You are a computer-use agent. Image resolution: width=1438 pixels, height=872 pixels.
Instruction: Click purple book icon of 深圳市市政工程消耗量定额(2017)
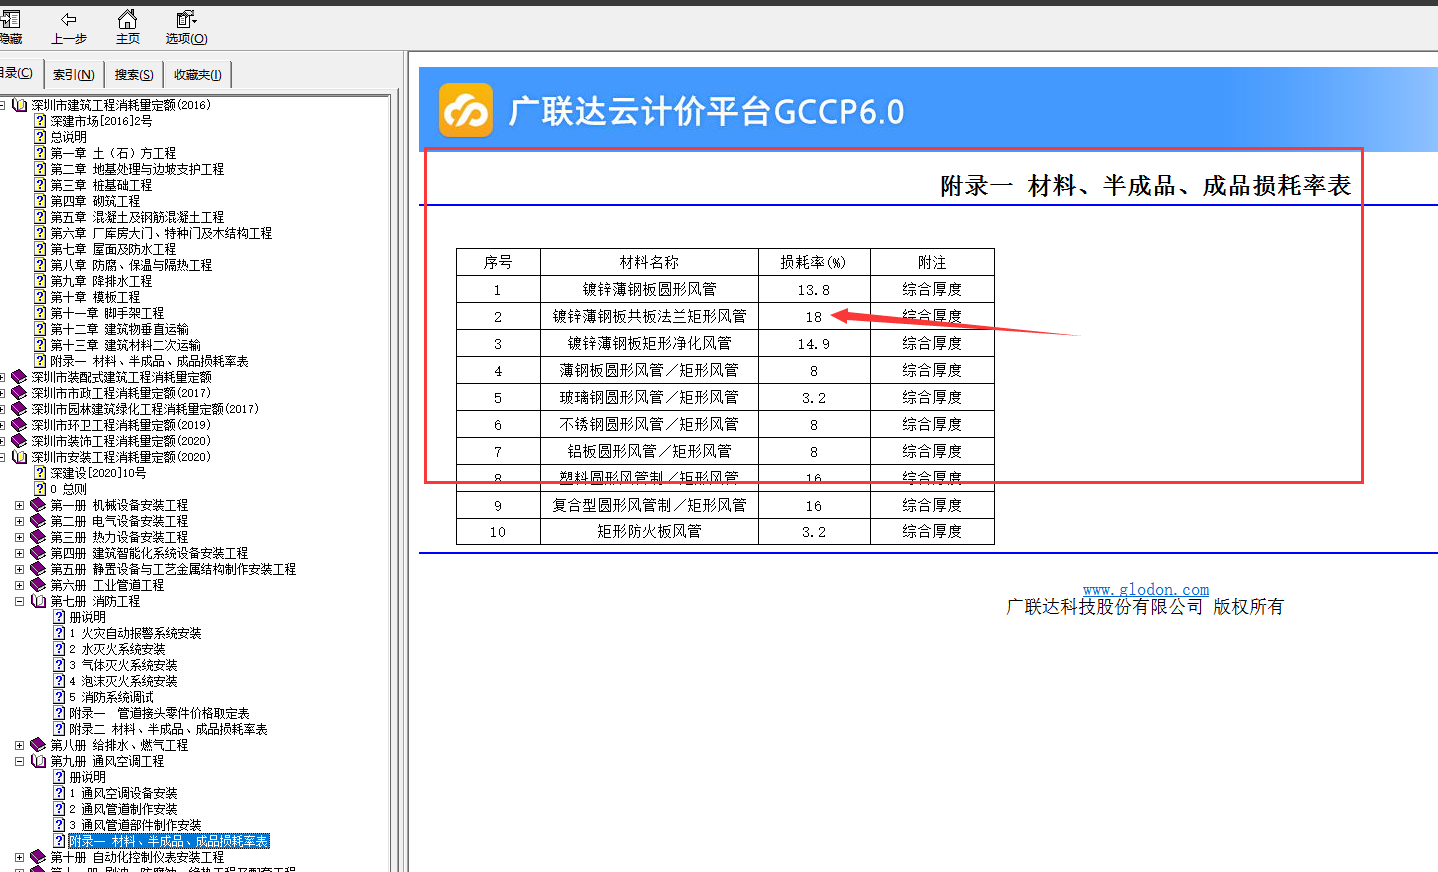point(19,393)
